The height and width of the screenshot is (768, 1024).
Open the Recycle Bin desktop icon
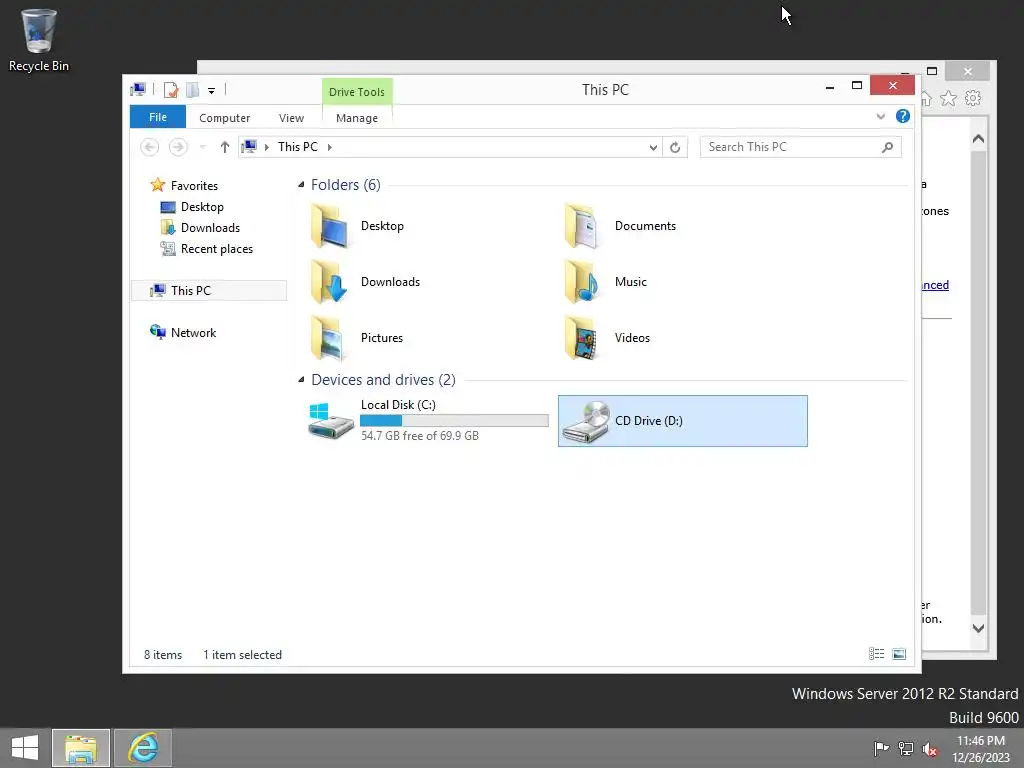pos(39,40)
